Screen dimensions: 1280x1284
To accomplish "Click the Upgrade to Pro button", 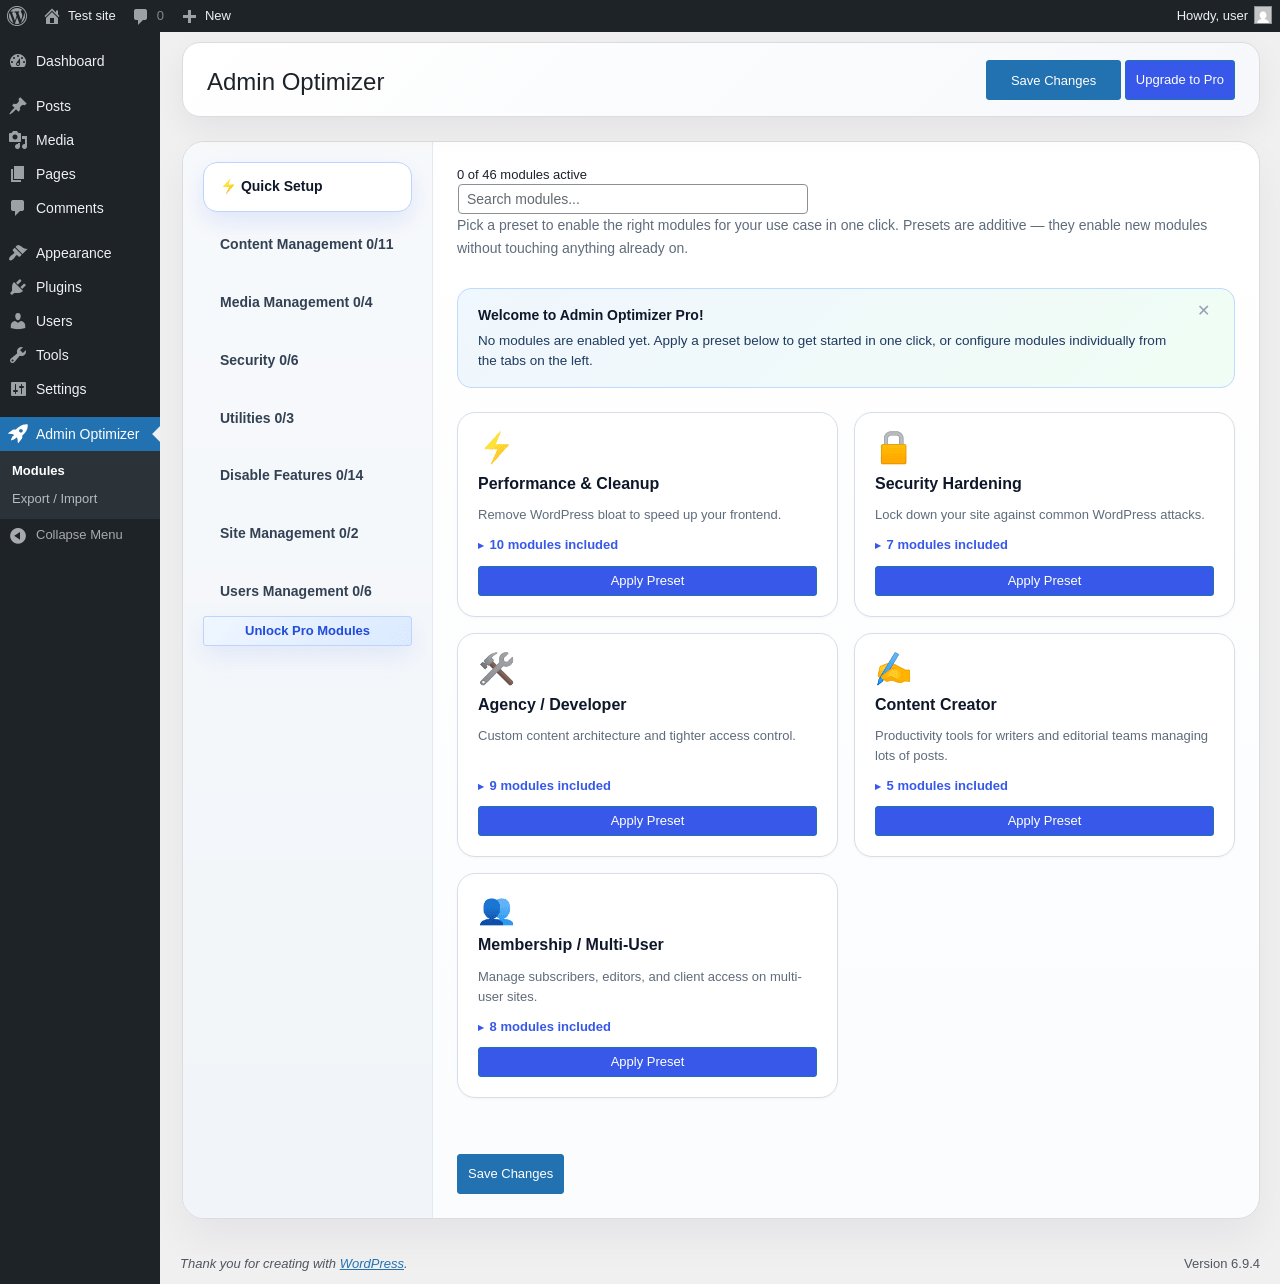I will pos(1180,80).
